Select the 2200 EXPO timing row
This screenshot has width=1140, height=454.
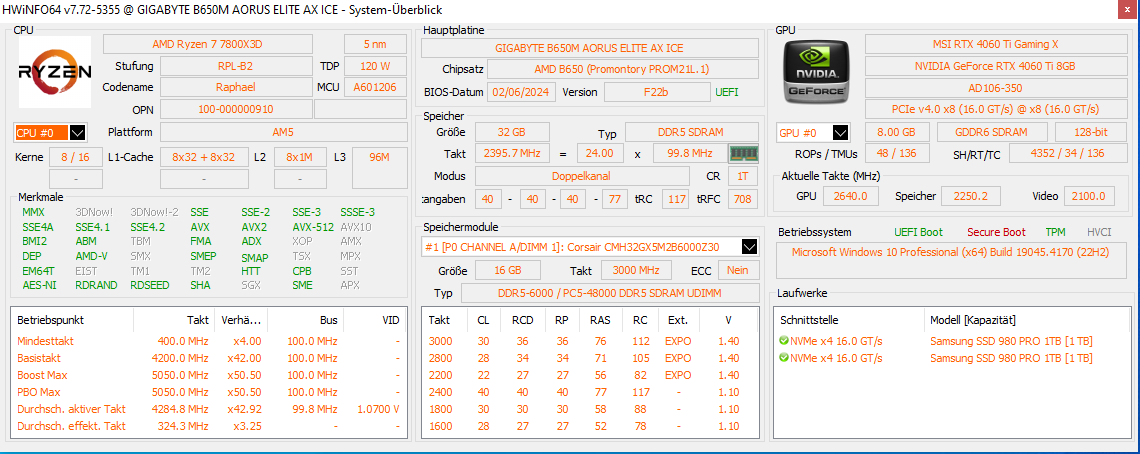coord(590,375)
